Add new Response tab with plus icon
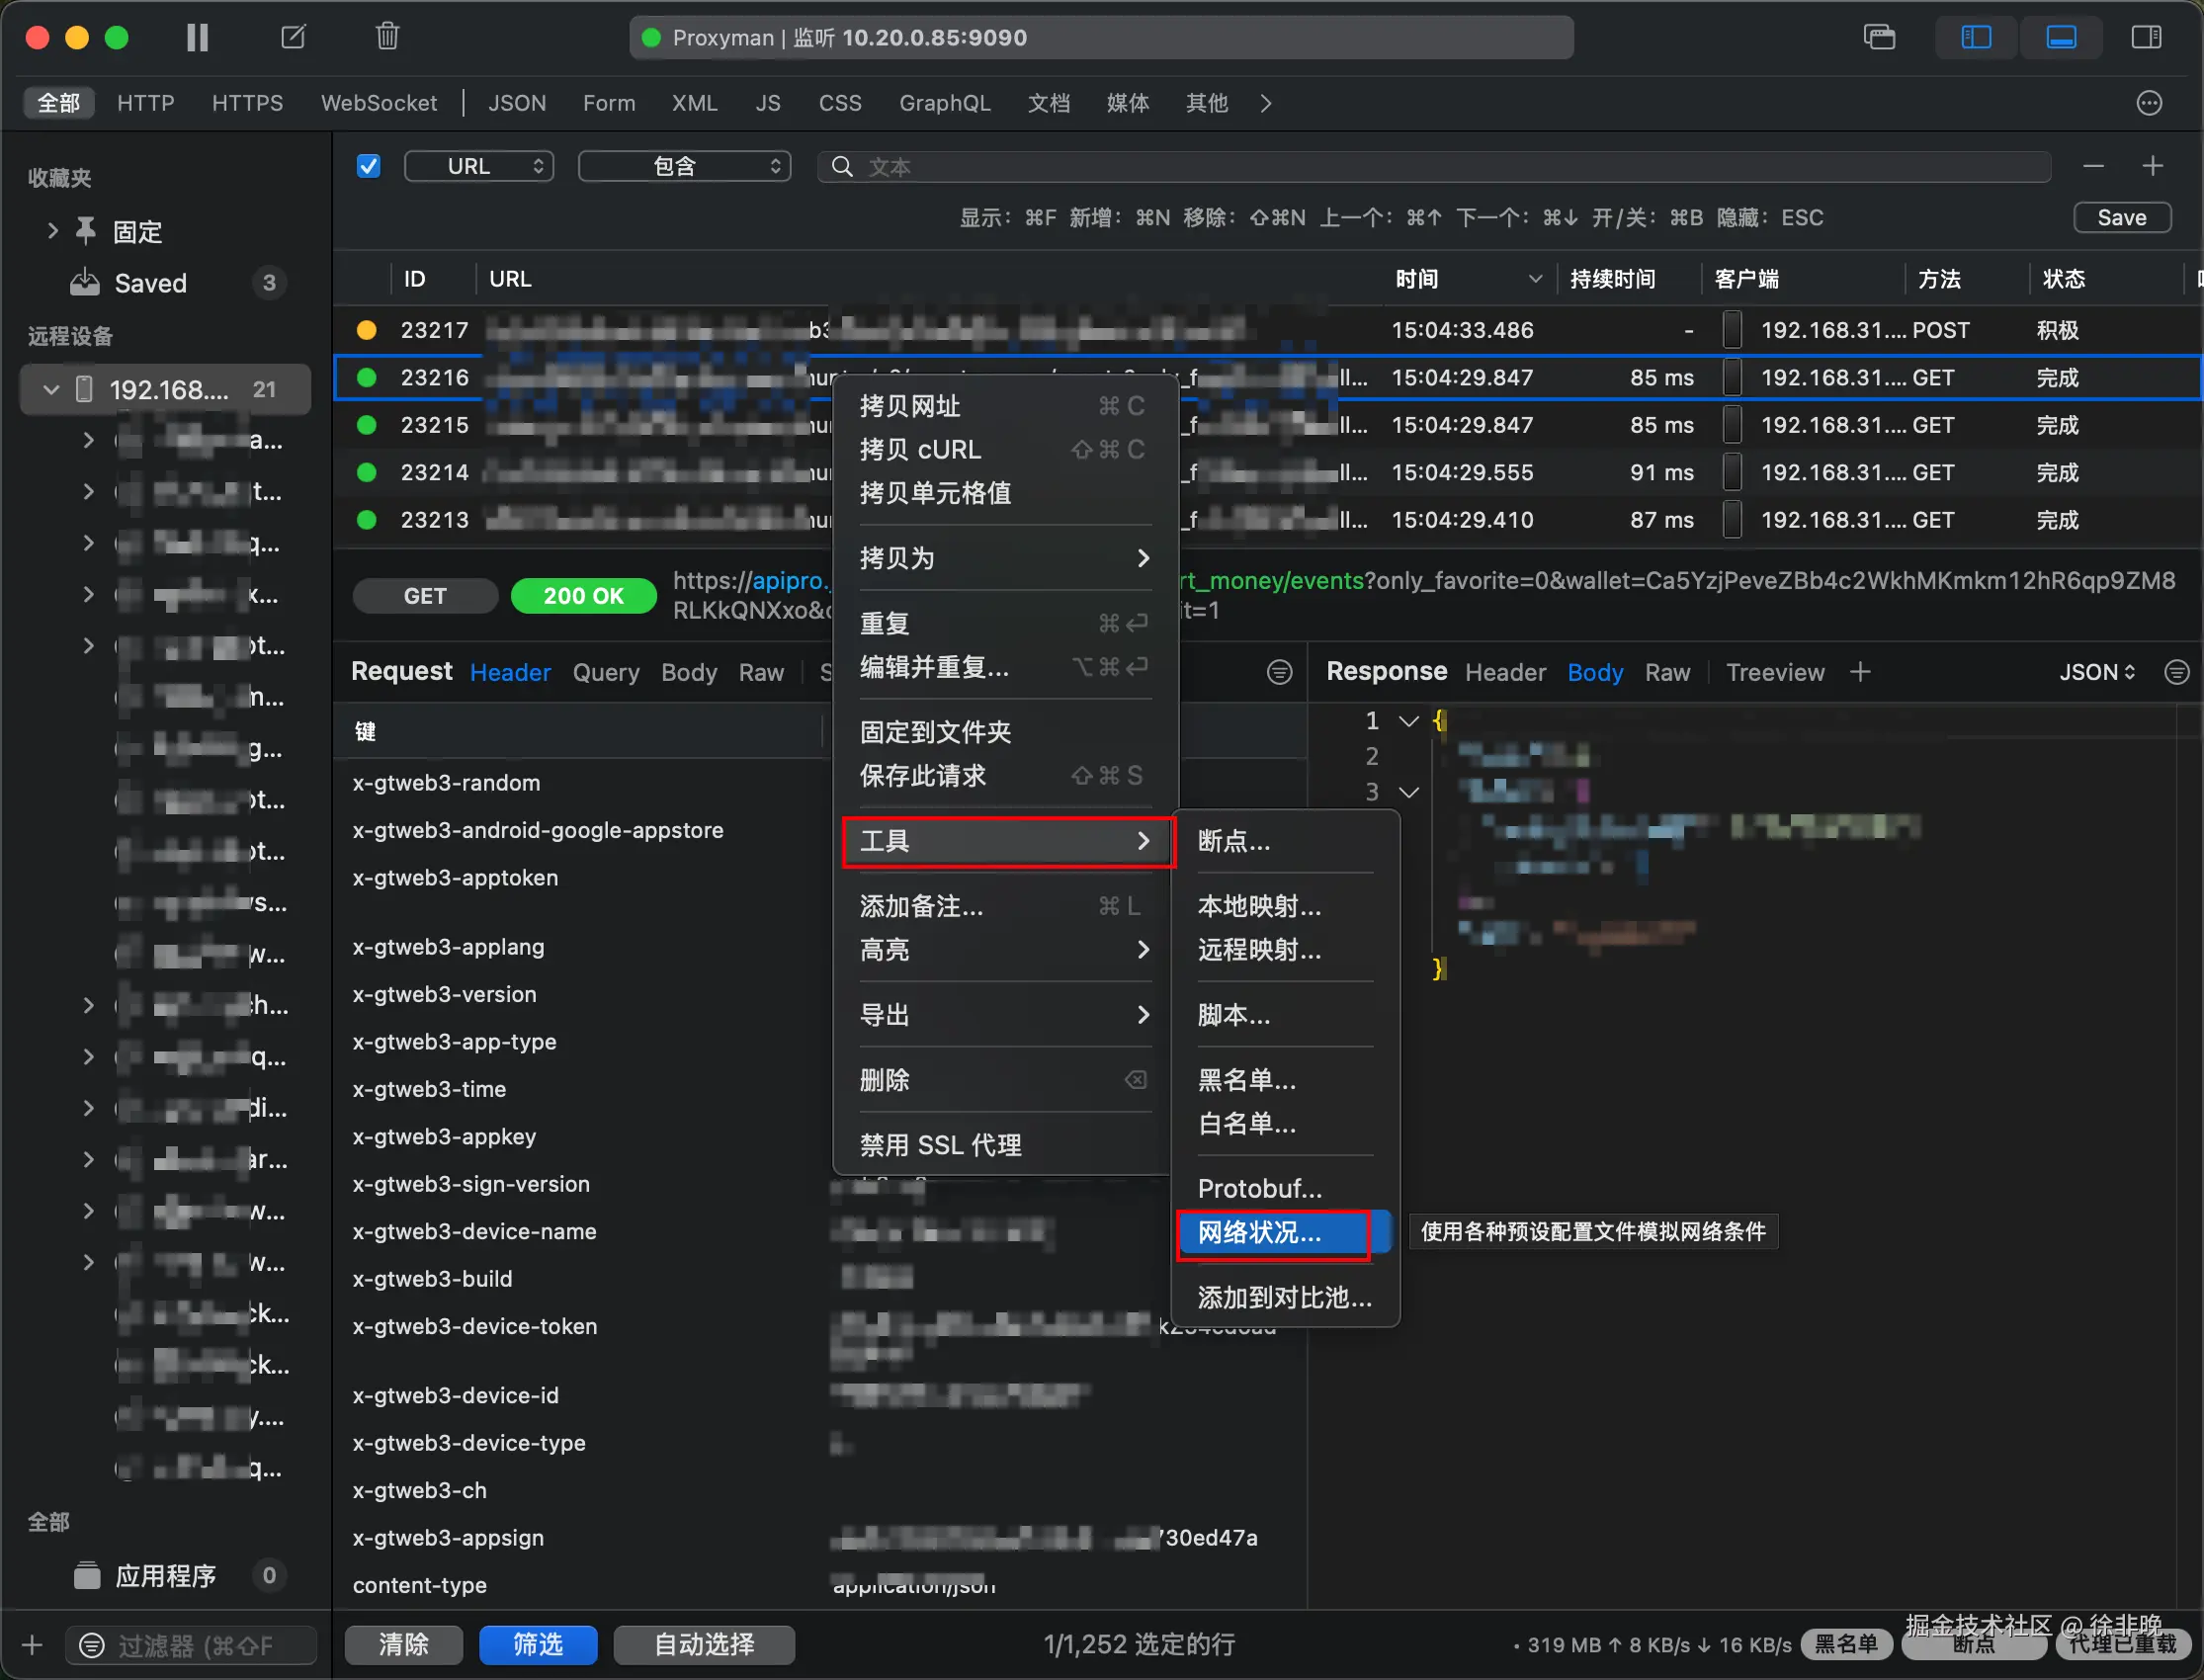Screen dimensions: 2204x1680 point(1860,672)
